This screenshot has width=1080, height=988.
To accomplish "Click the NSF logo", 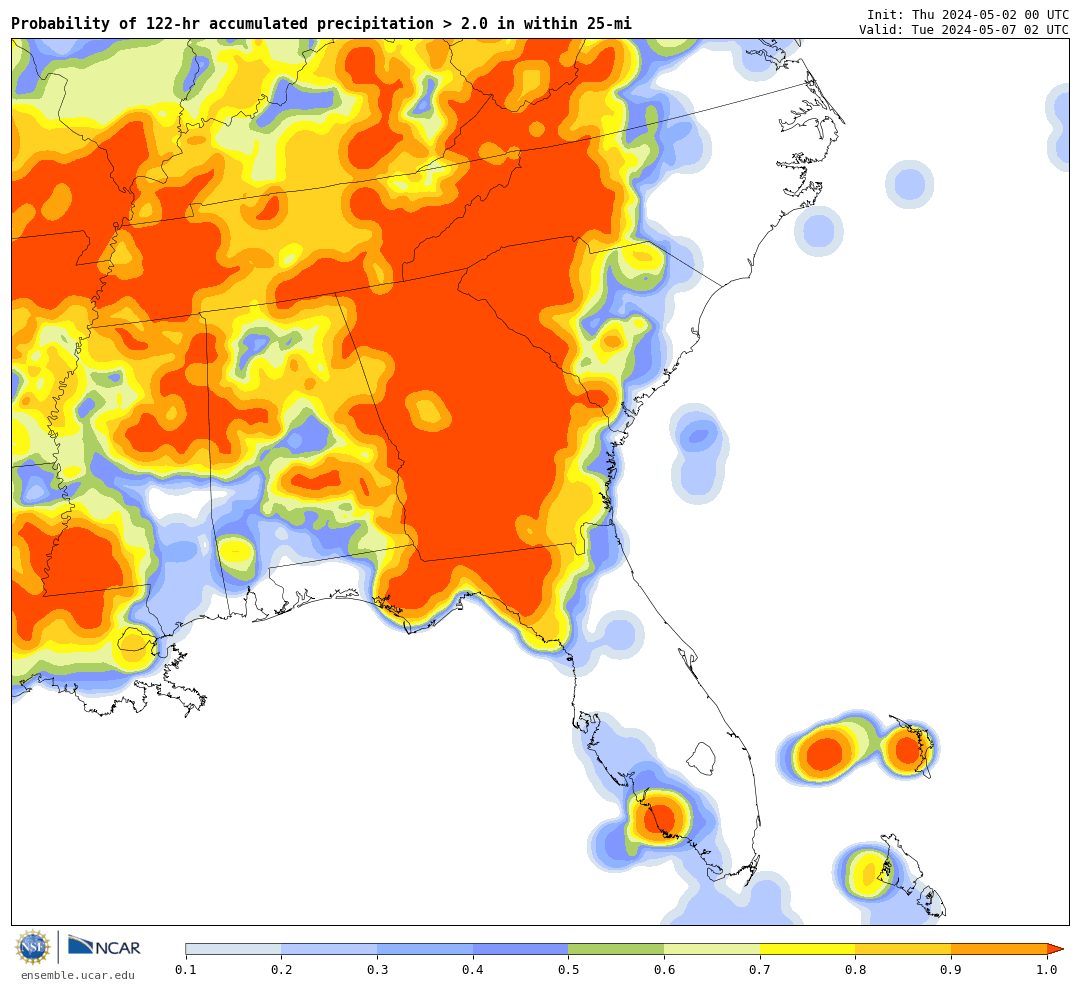I will pos(32,947).
